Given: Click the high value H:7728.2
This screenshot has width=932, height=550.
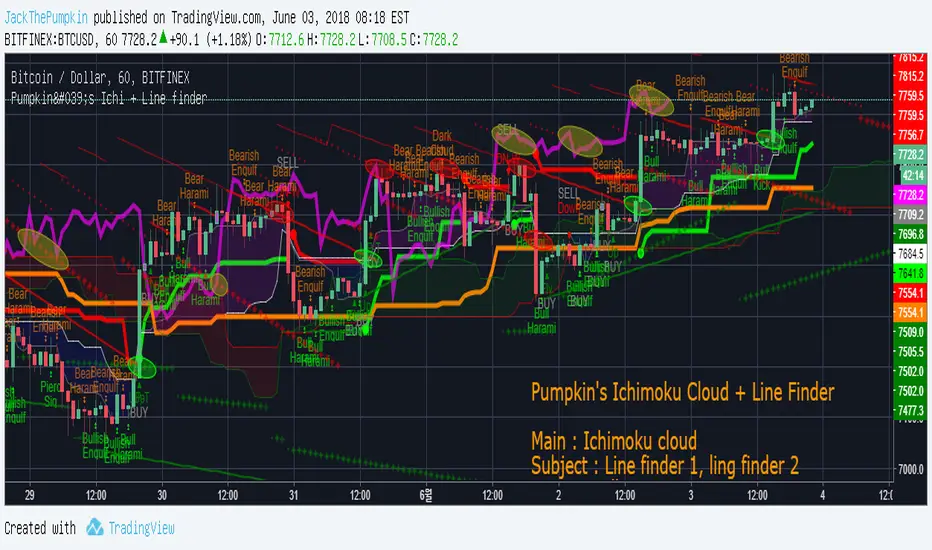Looking at the screenshot, I should coord(331,40).
